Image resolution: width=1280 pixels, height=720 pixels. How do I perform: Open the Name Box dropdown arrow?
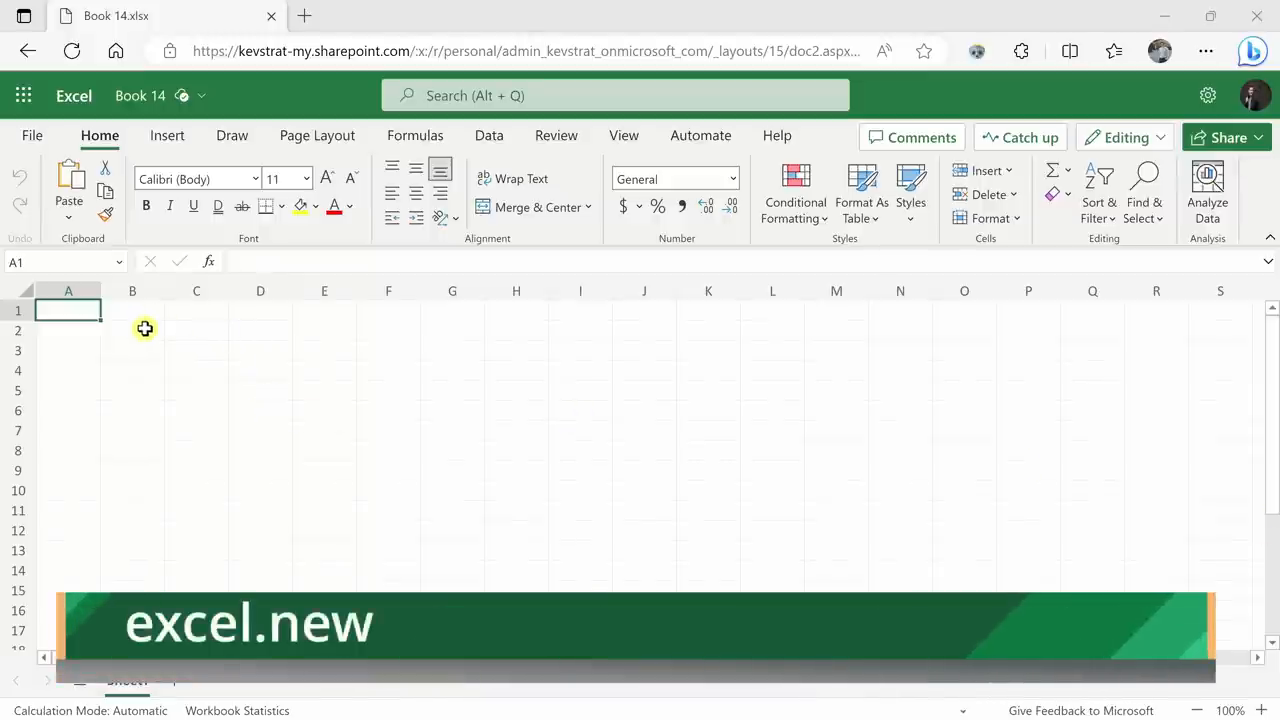point(119,262)
